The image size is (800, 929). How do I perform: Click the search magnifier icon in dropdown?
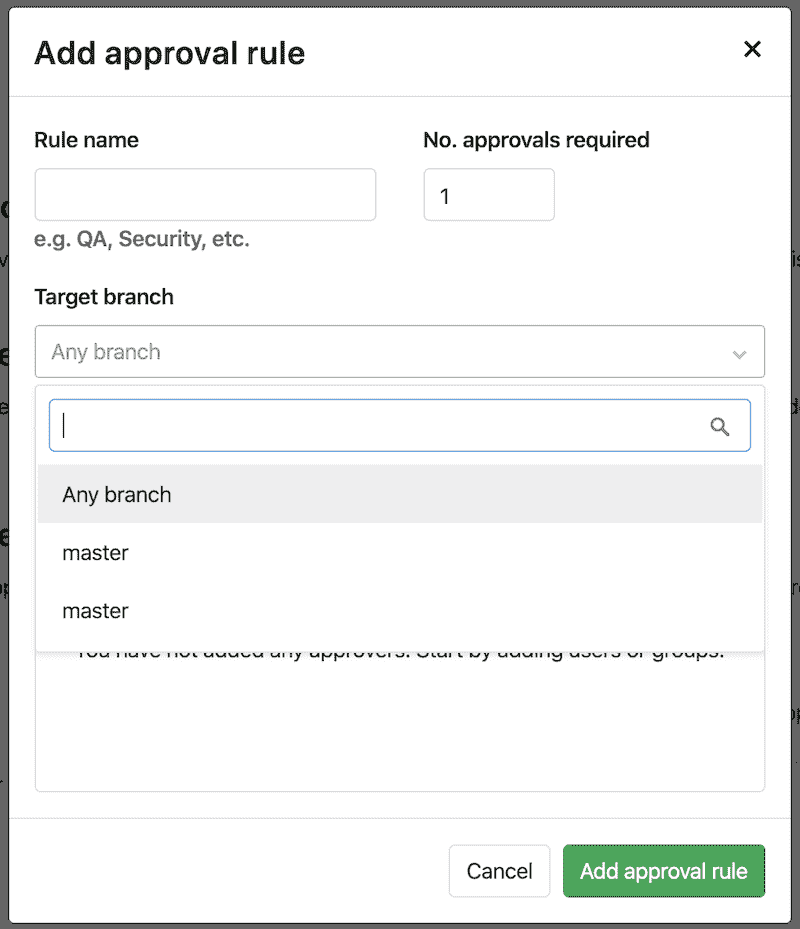[720, 427]
